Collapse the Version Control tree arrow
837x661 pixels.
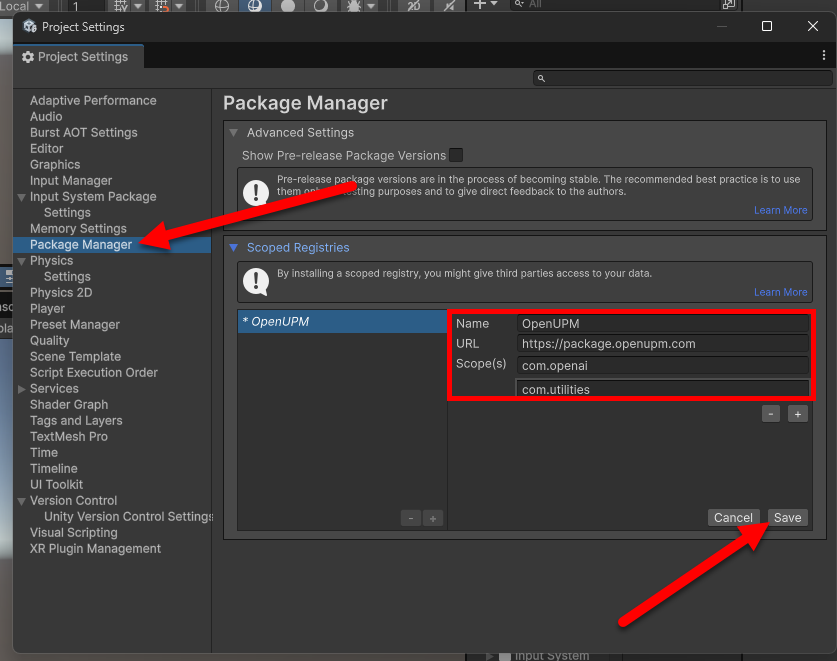pos(21,501)
